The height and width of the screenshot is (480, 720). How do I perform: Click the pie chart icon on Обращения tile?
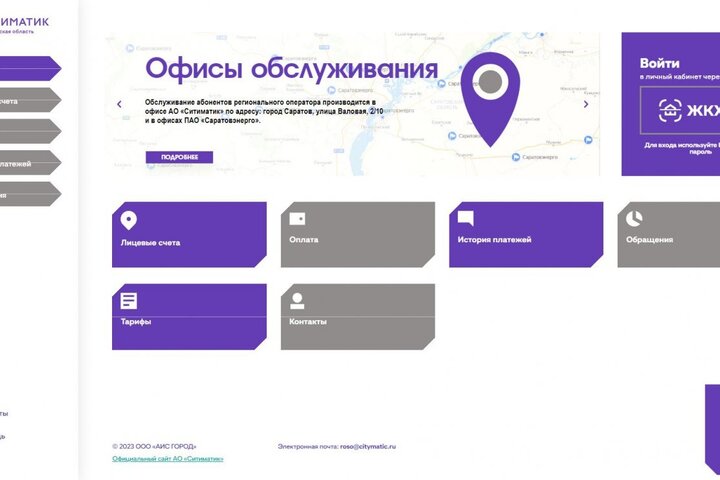[634, 219]
